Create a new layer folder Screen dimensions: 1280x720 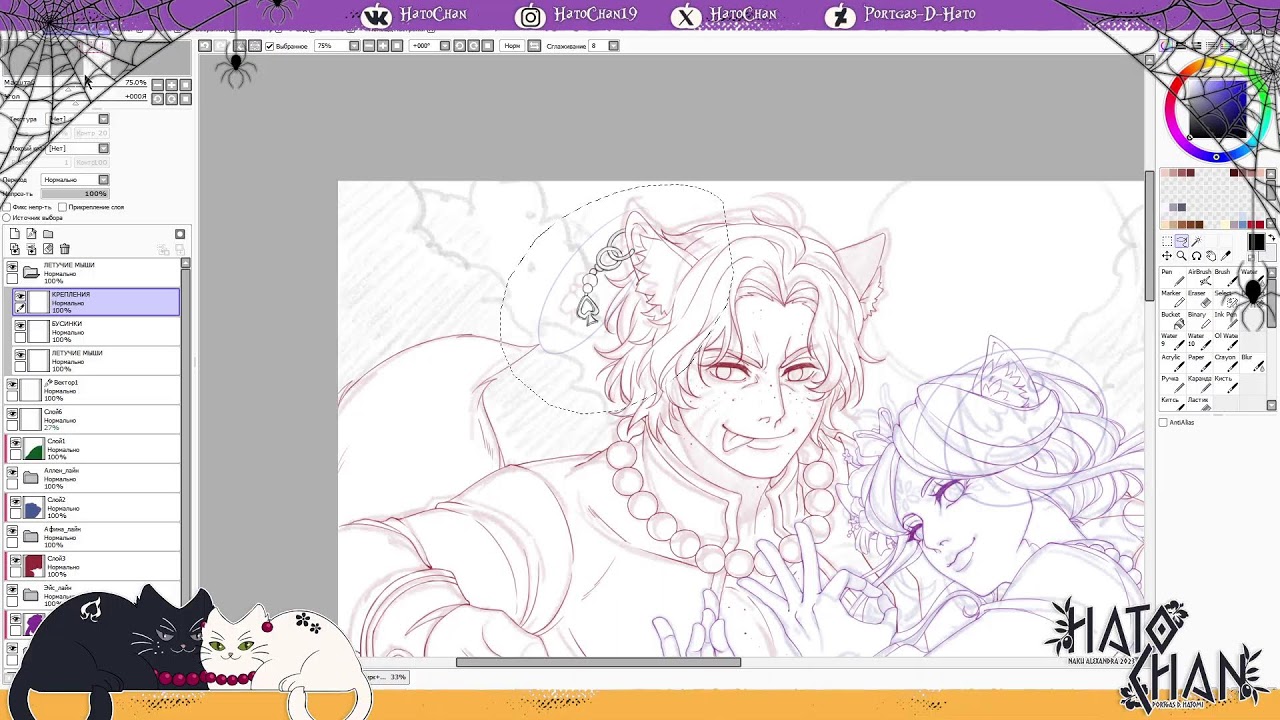(x=48, y=234)
